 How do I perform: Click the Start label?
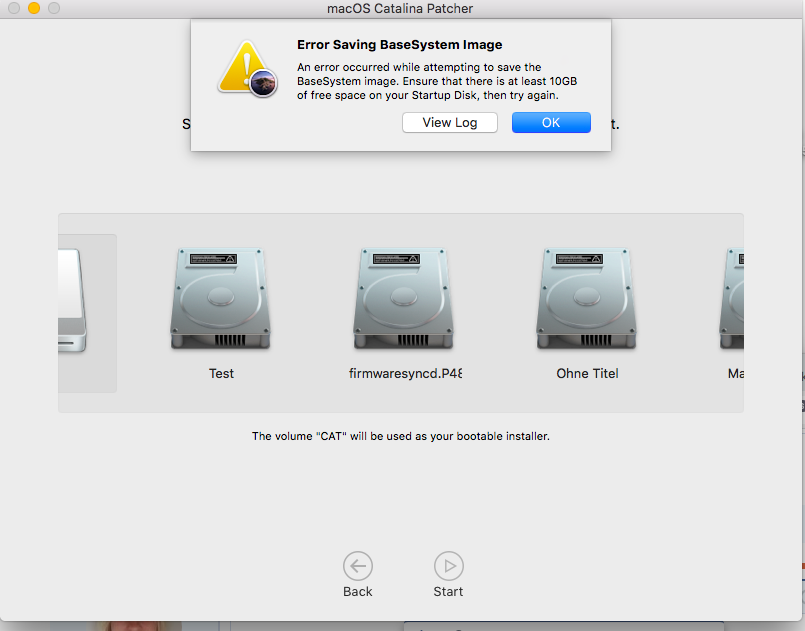tap(448, 591)
